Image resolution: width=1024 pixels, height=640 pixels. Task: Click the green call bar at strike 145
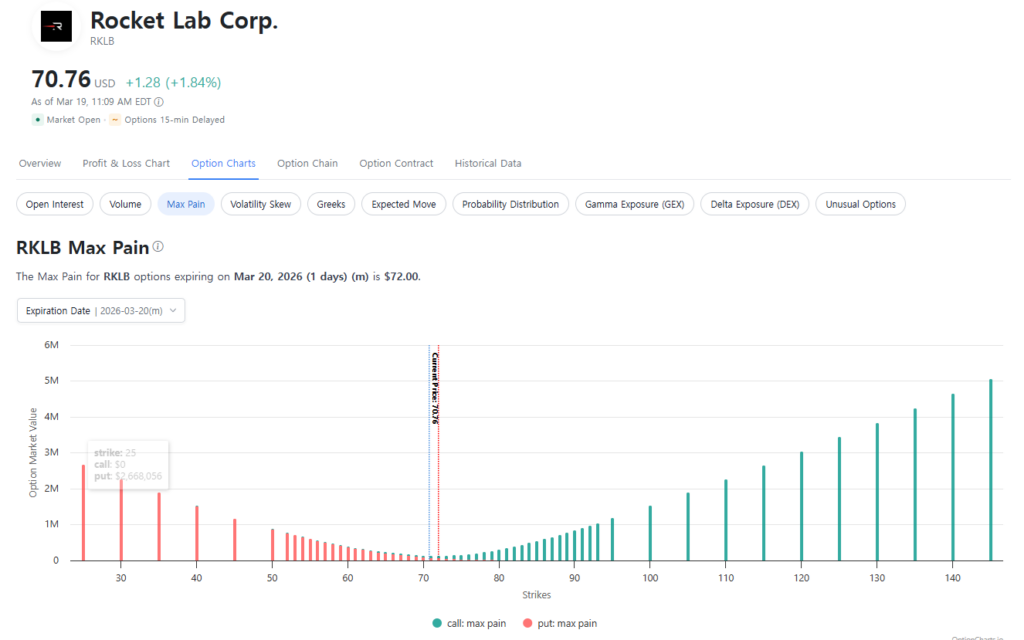click(x=990, y=470)
